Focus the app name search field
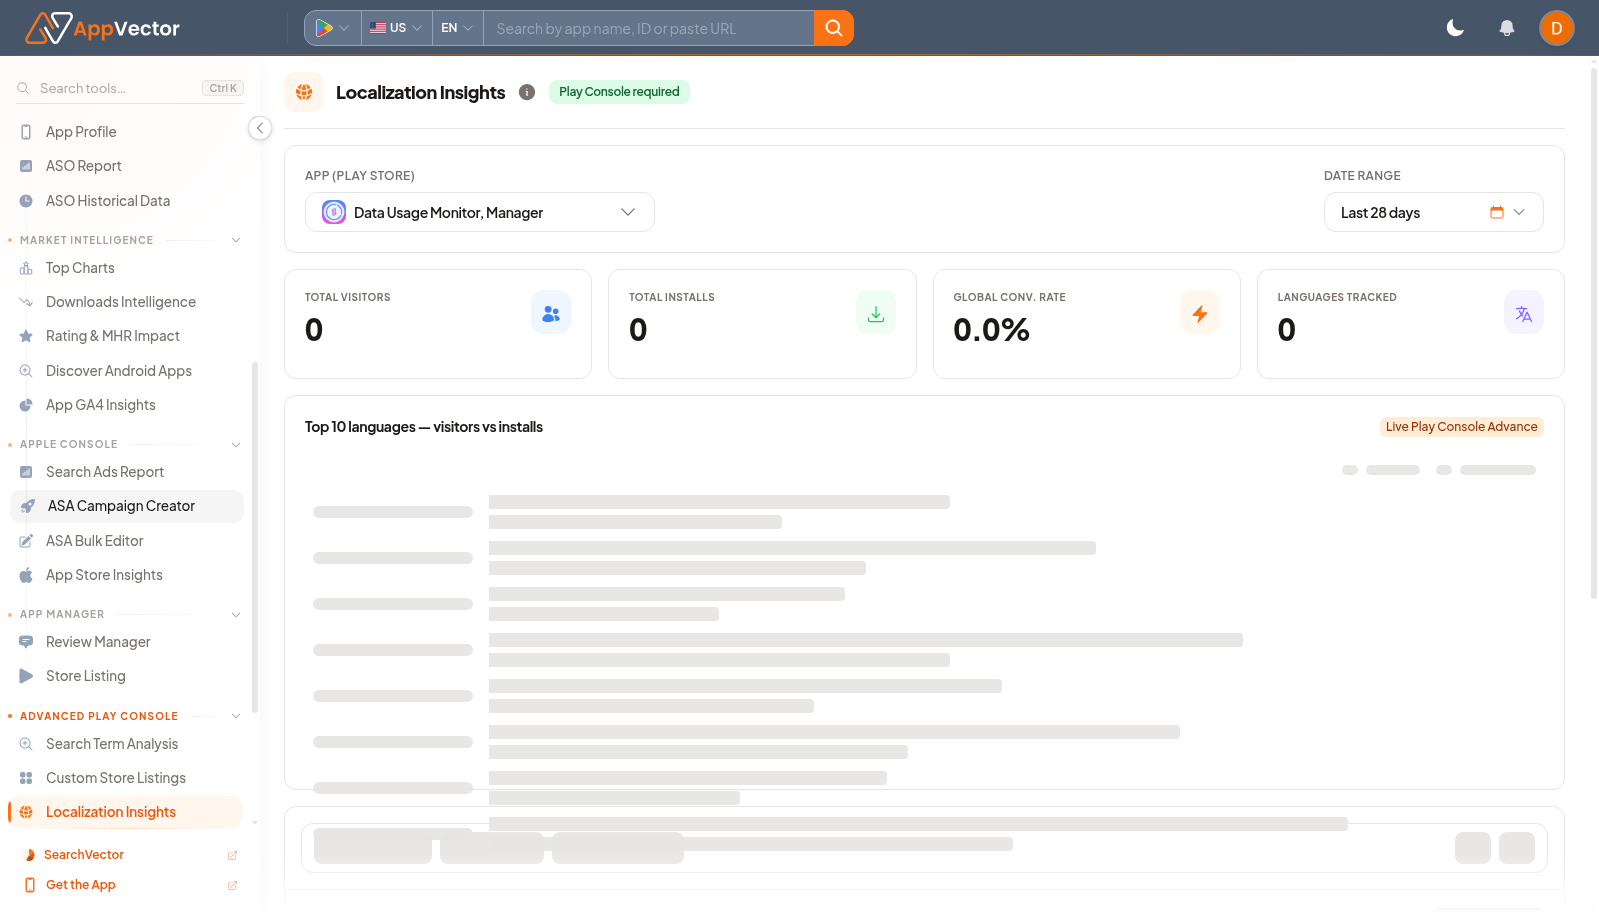1599x912 pixels. coord(649,28)
